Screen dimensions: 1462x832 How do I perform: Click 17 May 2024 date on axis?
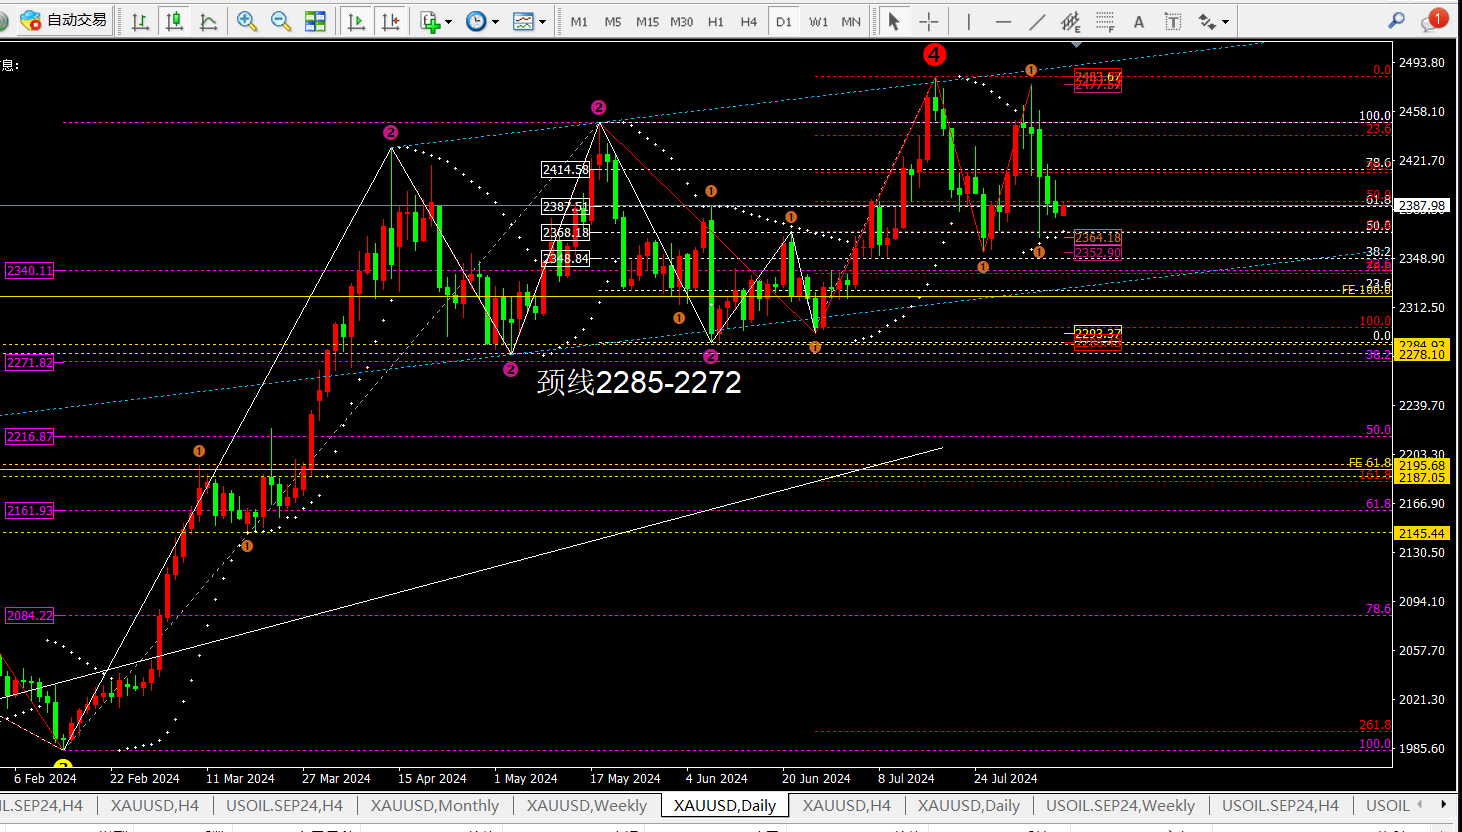pyautogui.click(x=625, y=779)
